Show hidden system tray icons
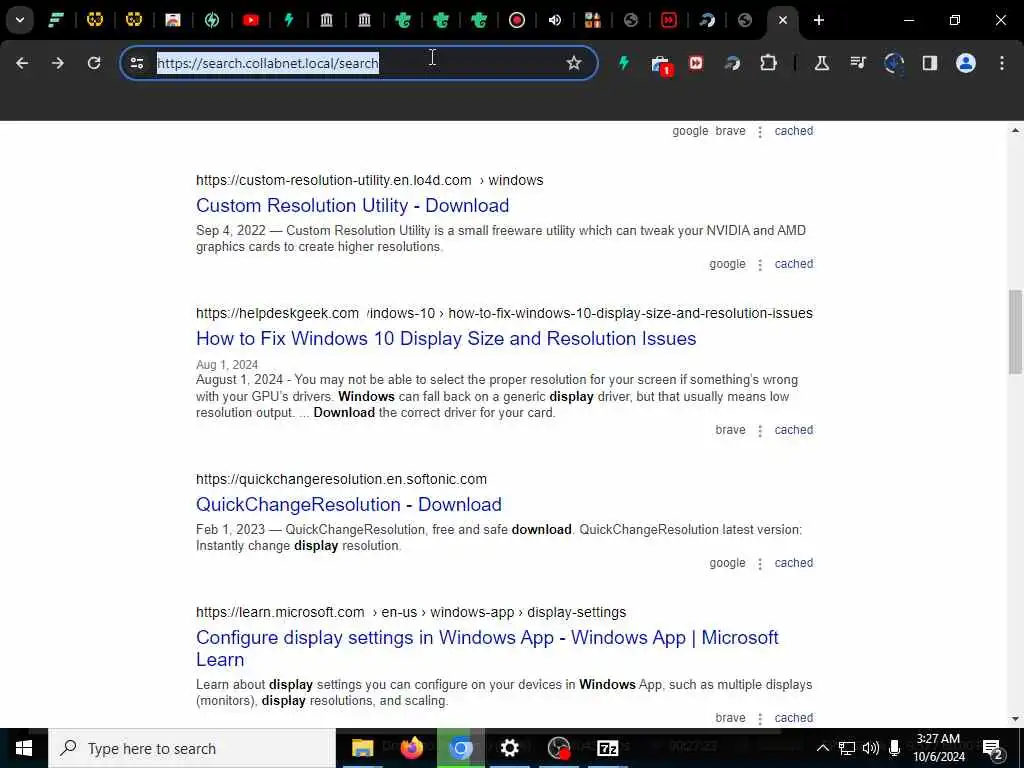This screenshot has width=1024, height=768. (823, 748)
